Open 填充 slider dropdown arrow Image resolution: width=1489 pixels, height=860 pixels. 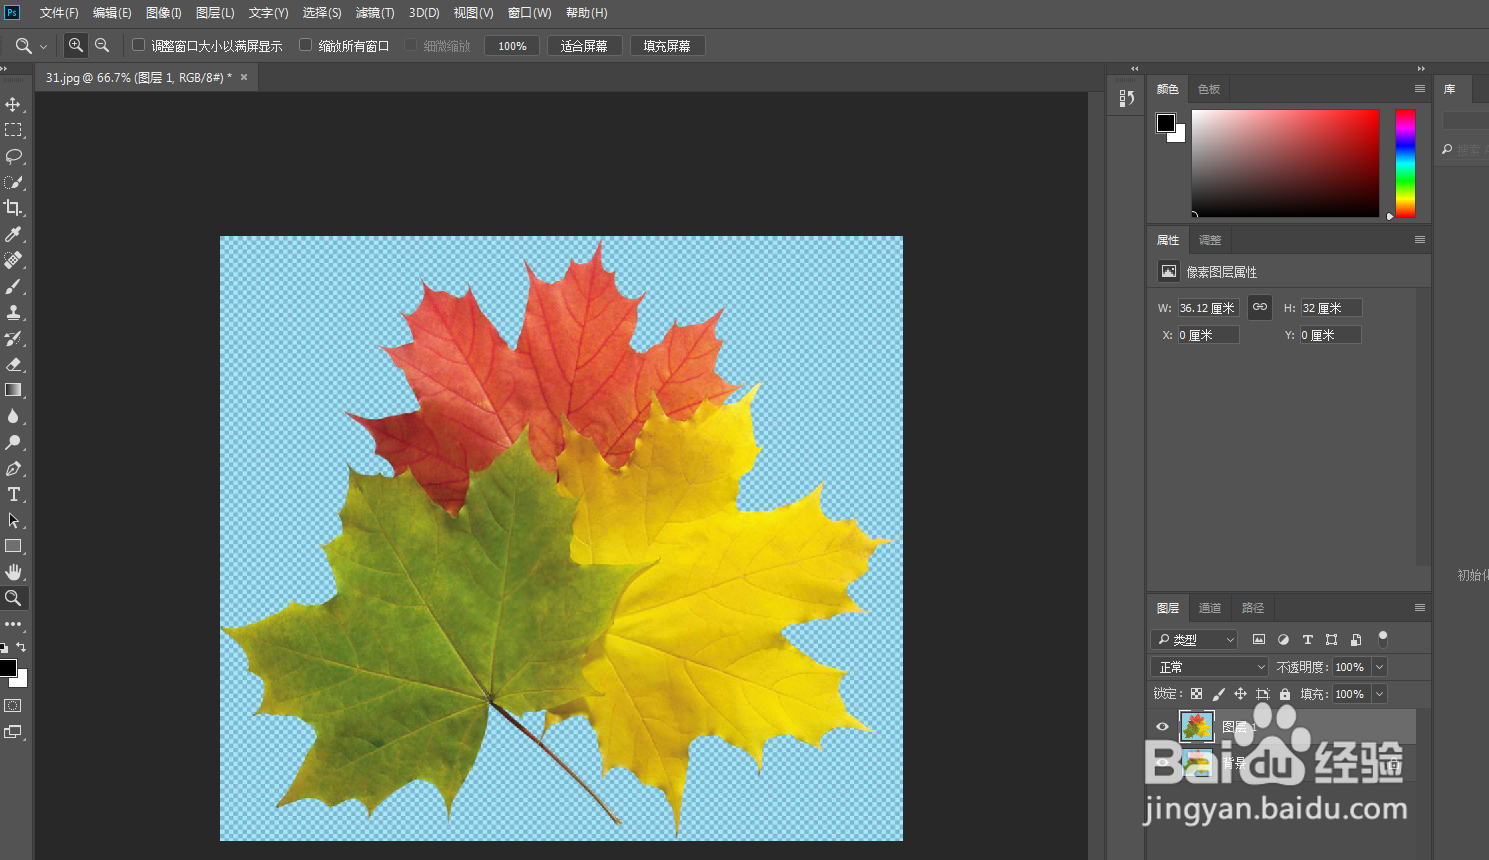coord(1380,694)
